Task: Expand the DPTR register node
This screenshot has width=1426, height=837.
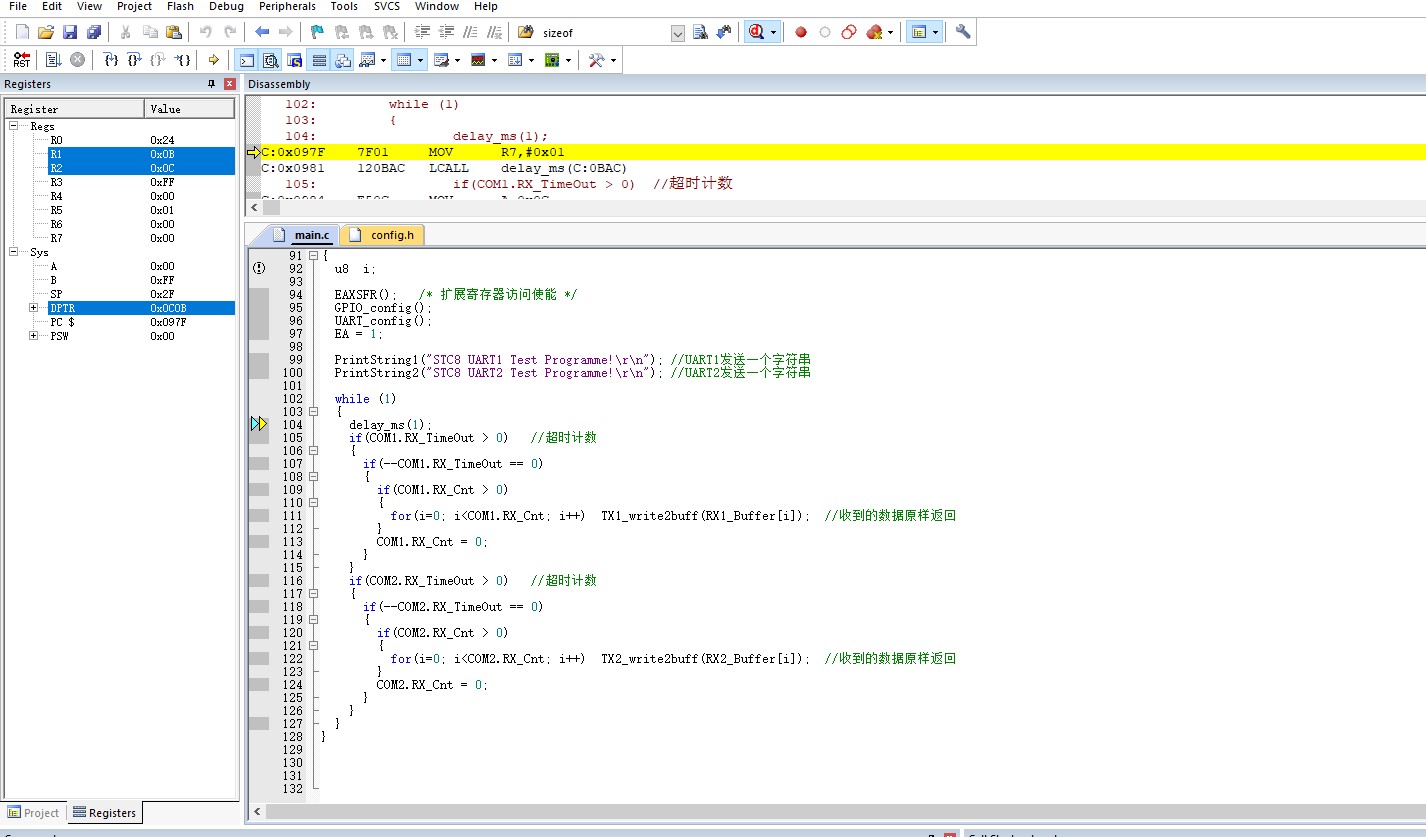Action: coord(34,308)
